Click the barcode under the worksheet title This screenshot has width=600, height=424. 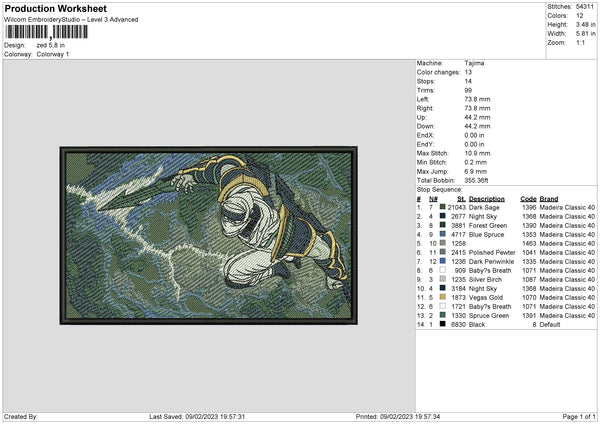pyautogui.click(x=45, y=32)
